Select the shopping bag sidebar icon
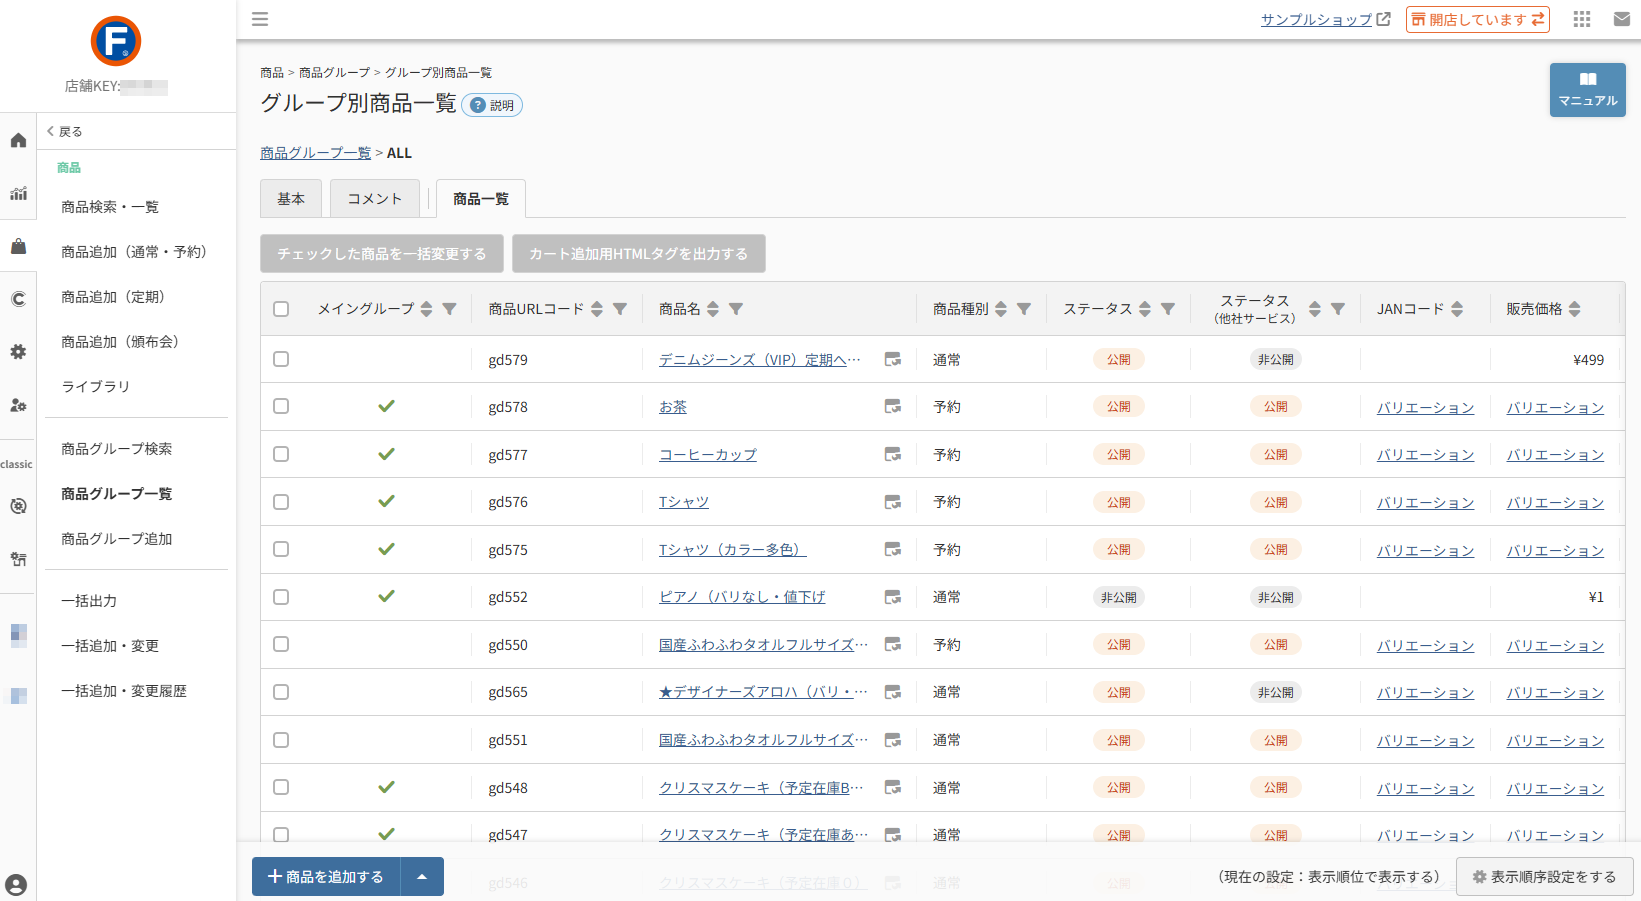 18,246
